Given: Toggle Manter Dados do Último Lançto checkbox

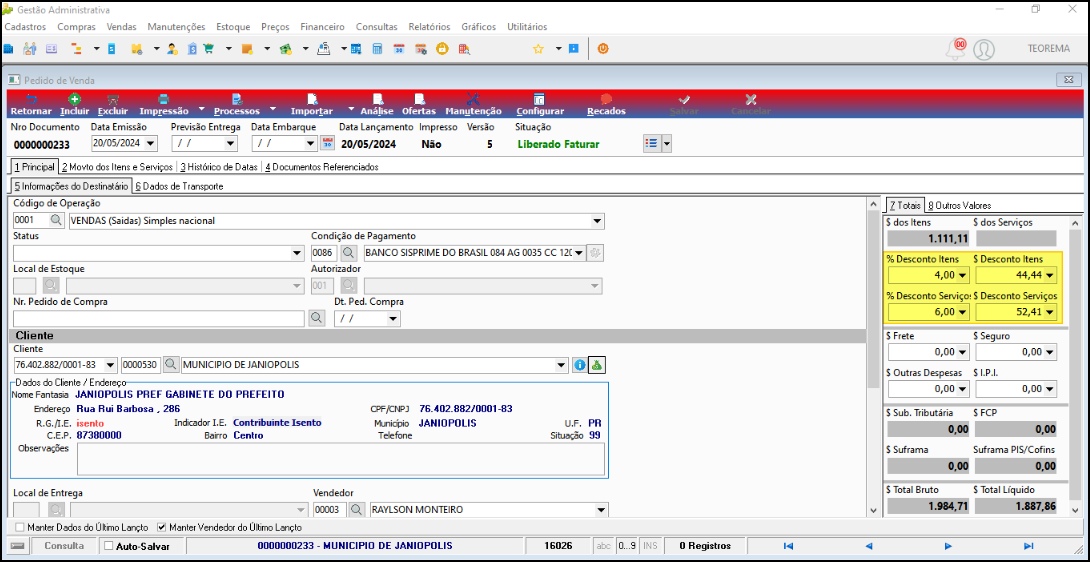Looking at the screenshot, I should 19,527.
